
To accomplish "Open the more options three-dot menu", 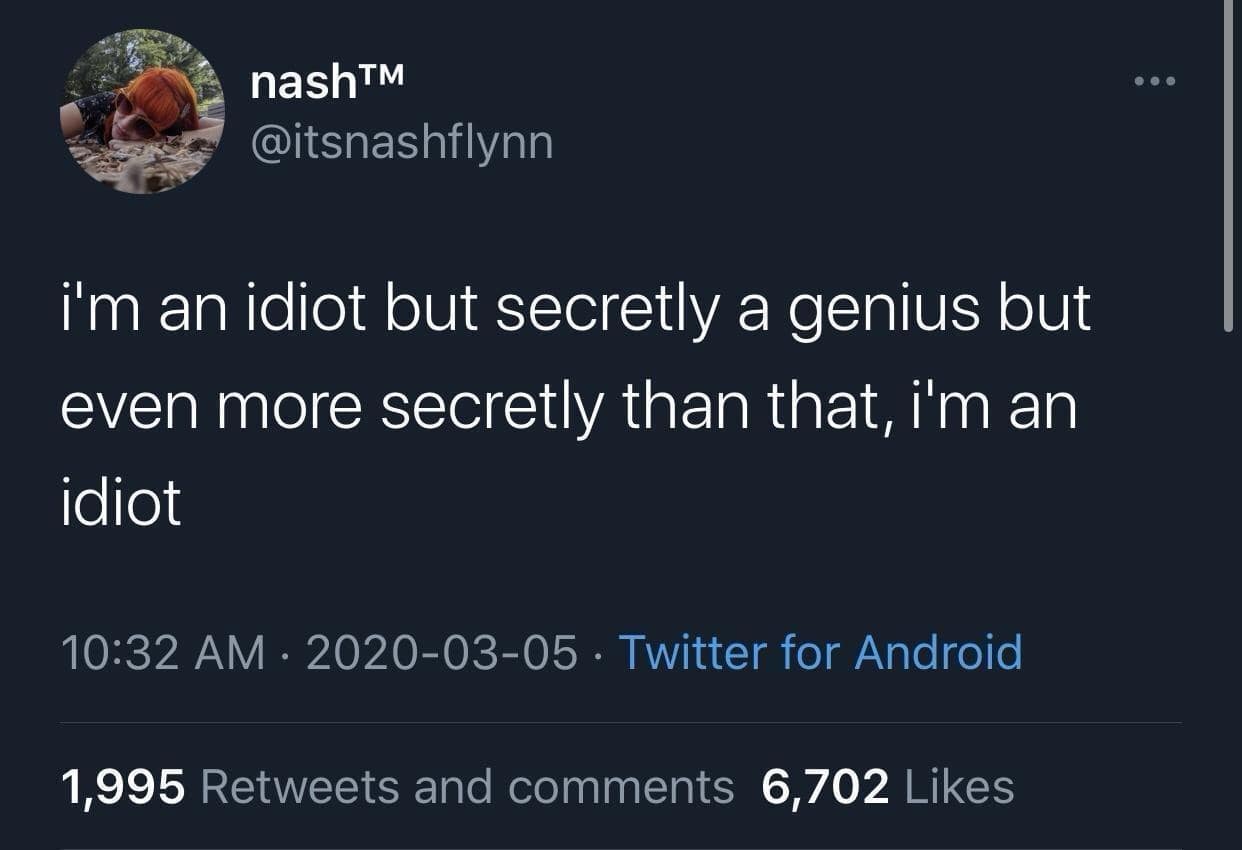I will [x=1154, y=80].
